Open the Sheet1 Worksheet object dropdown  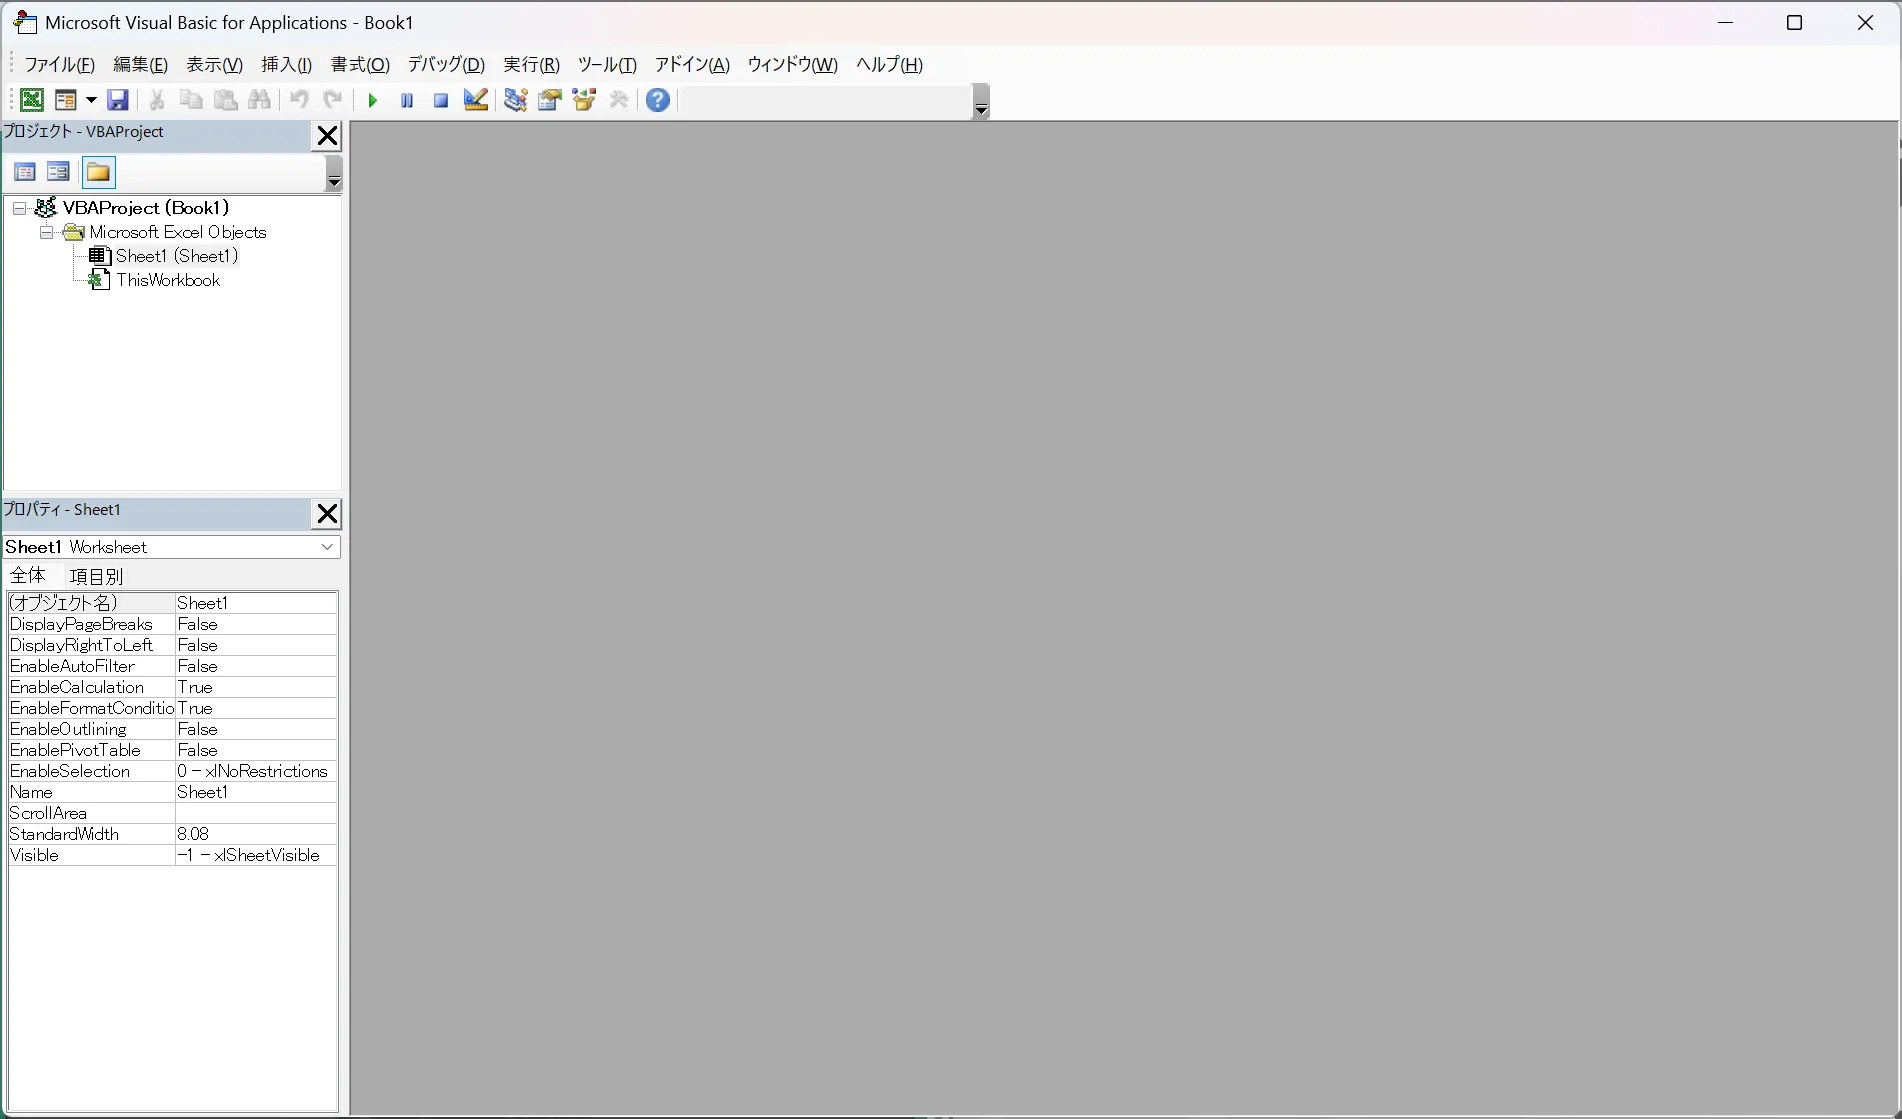[x=327, y=547]
